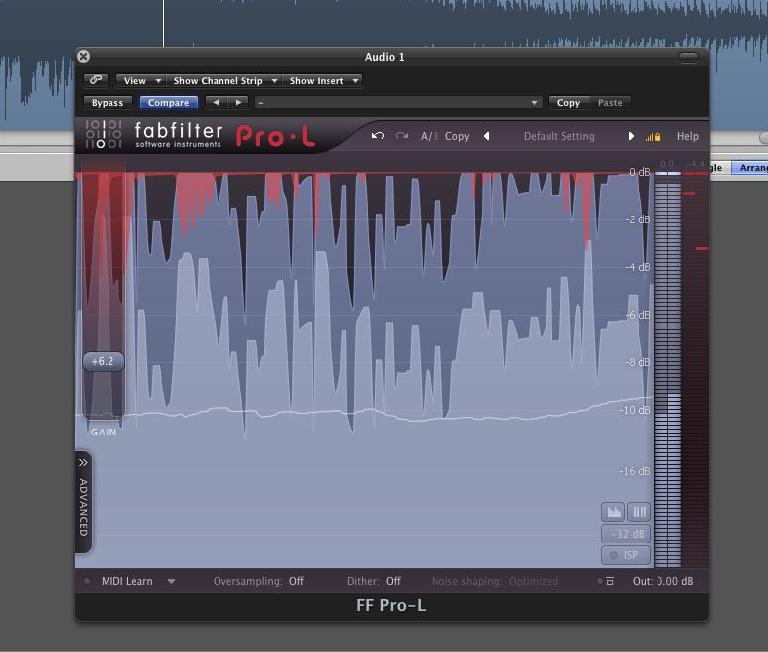
Task: Enable ISP inter-sample peak metering
Action: tap(625, 555)
